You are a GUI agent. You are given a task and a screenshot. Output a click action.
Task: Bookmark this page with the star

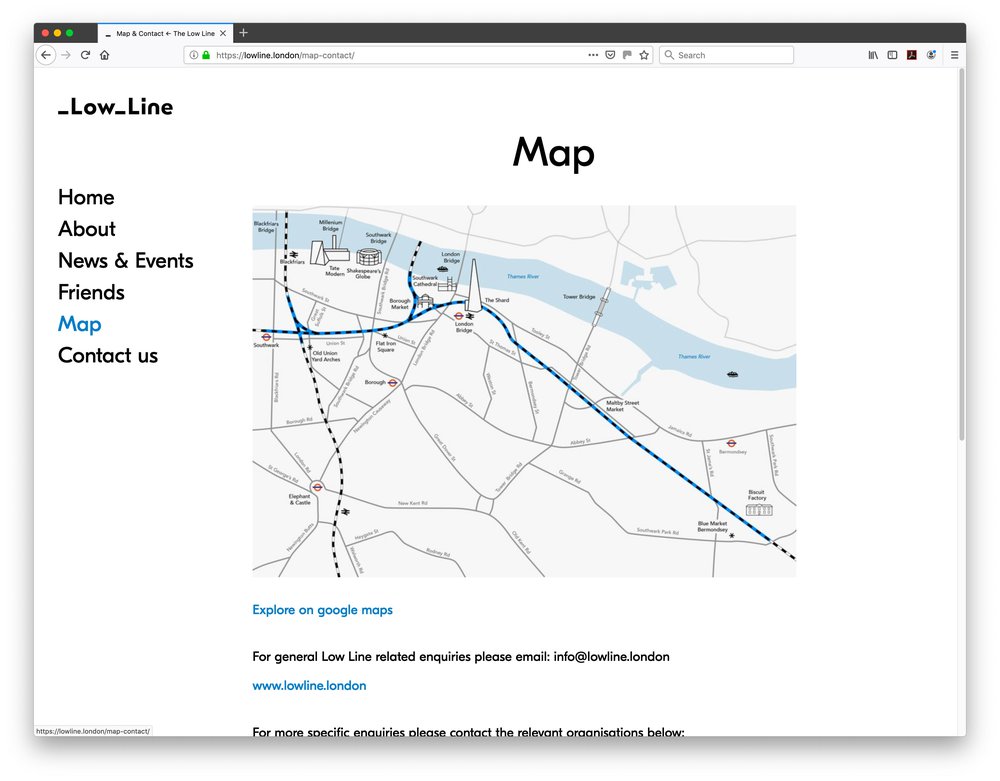[x=644, y=55]
